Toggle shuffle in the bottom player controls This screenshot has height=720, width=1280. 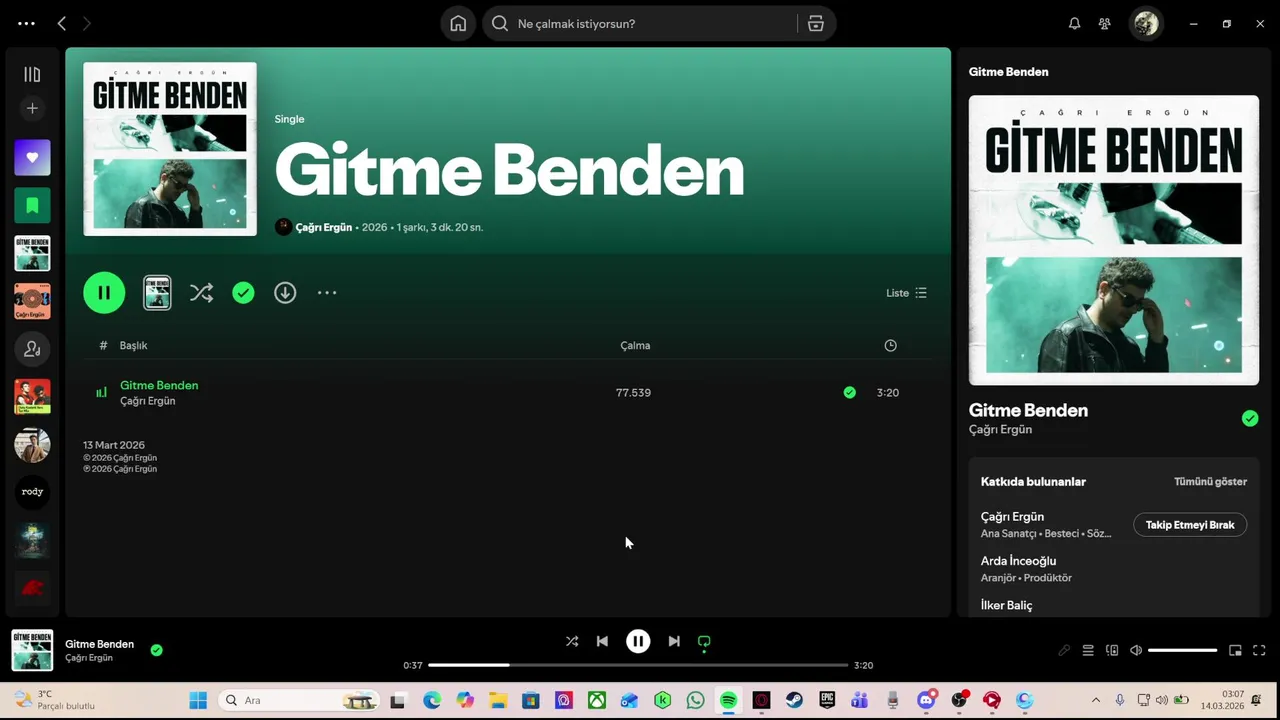(x=572, y=641)
